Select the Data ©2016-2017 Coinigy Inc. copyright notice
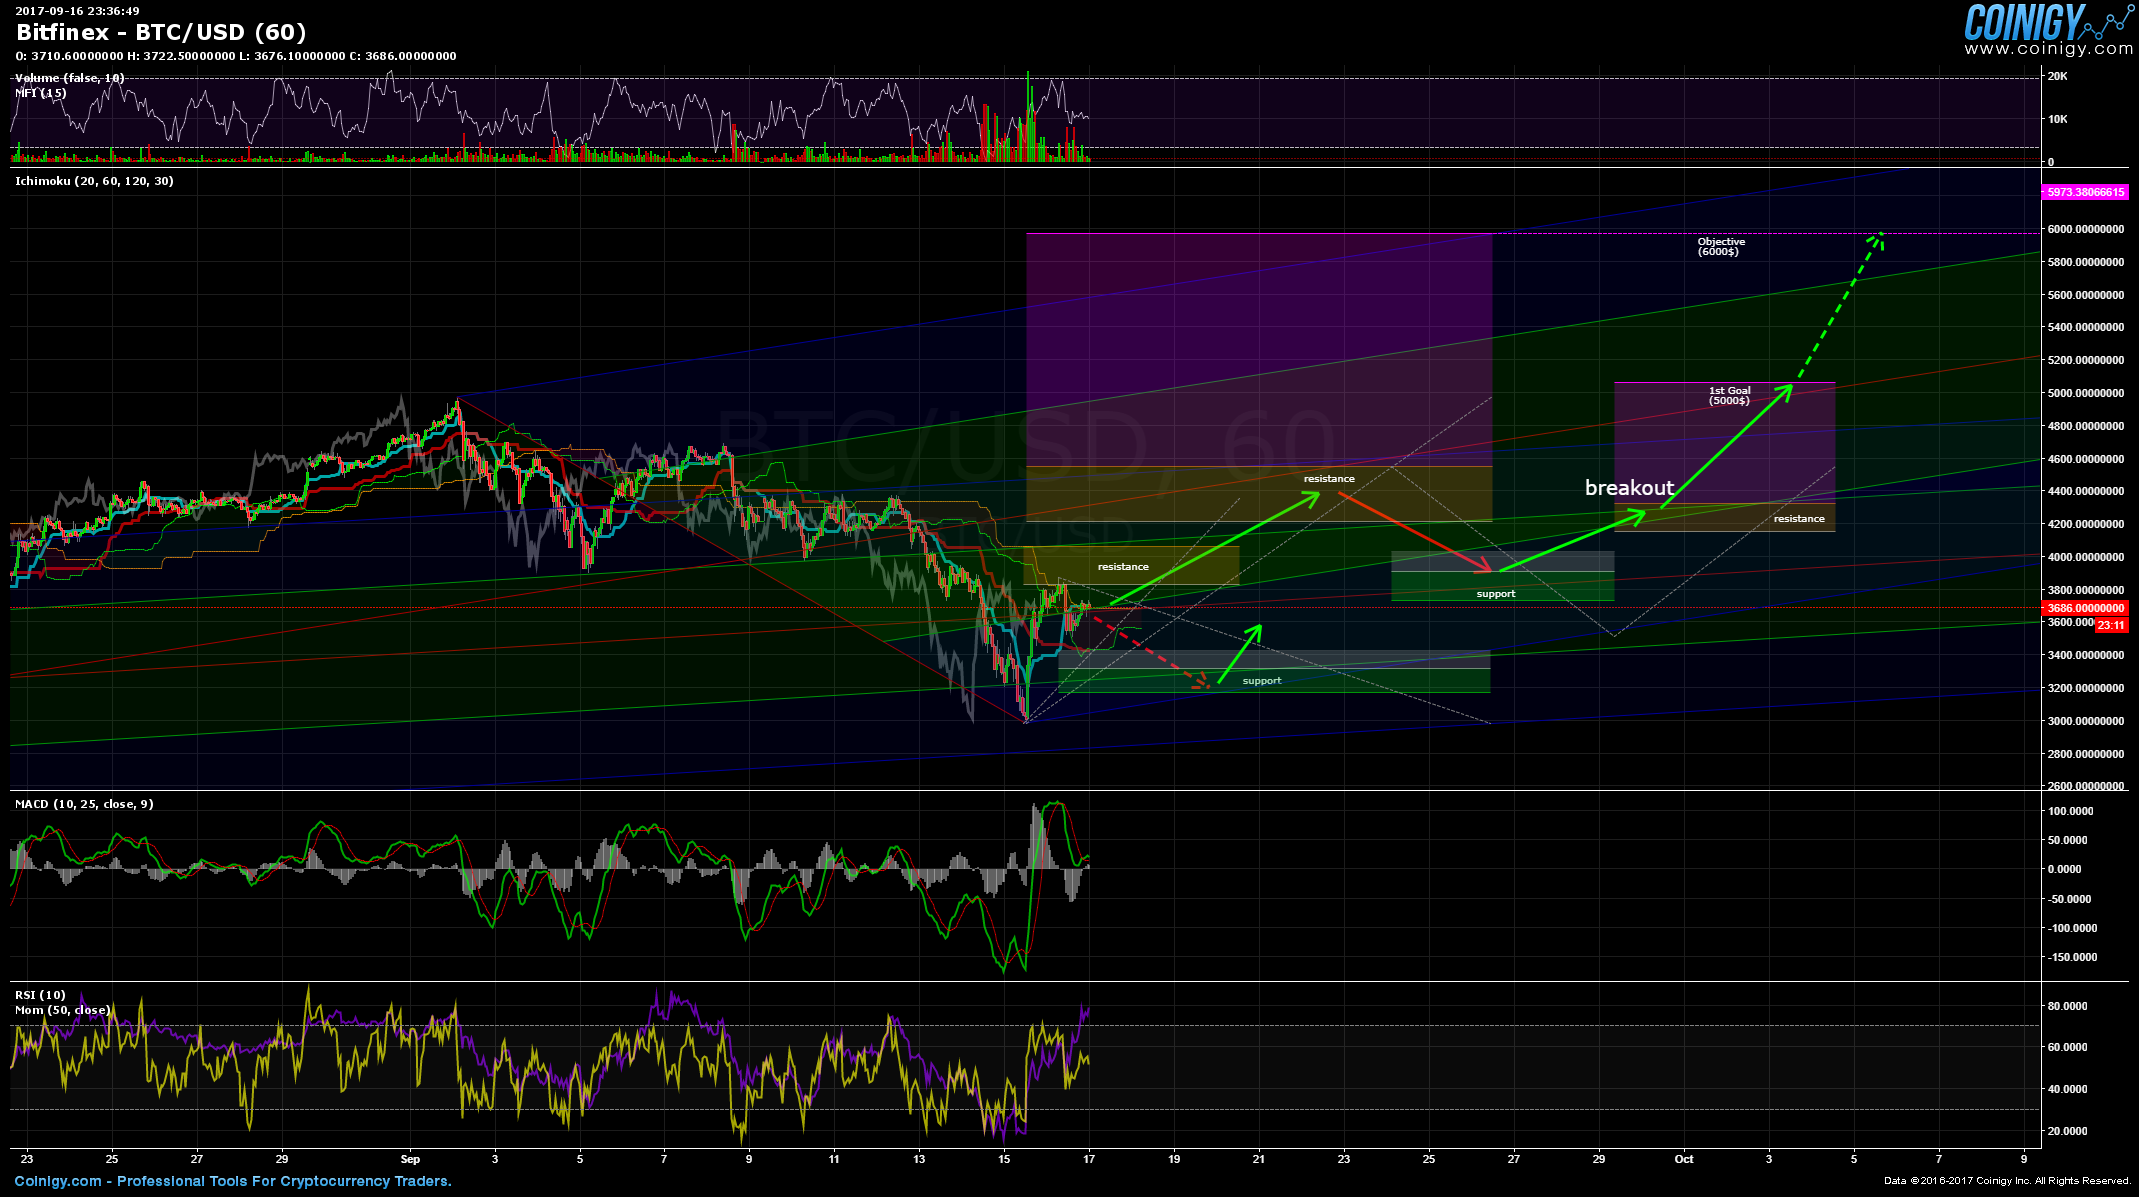The height and width of the screenshot is (1197, 2139). point(2008,1181)
